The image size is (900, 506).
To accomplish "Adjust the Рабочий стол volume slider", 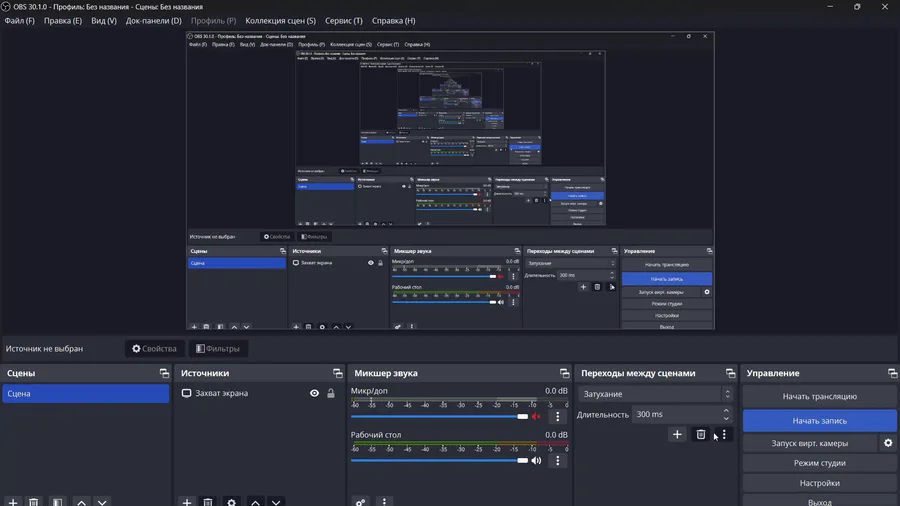I will [x=439, y=461].
